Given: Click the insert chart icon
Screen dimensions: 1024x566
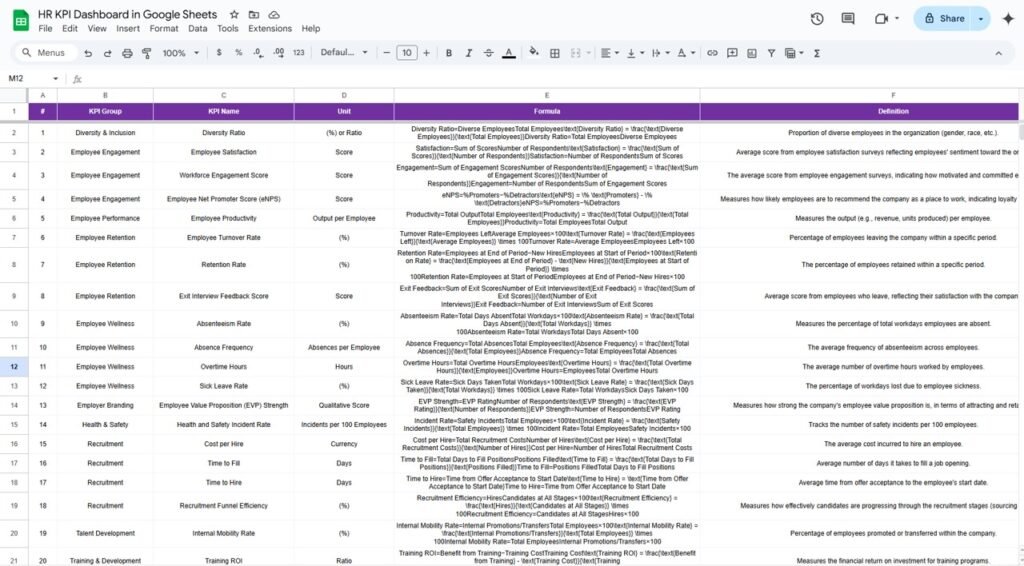Looking at the screenshot, I should coord(752,53).
